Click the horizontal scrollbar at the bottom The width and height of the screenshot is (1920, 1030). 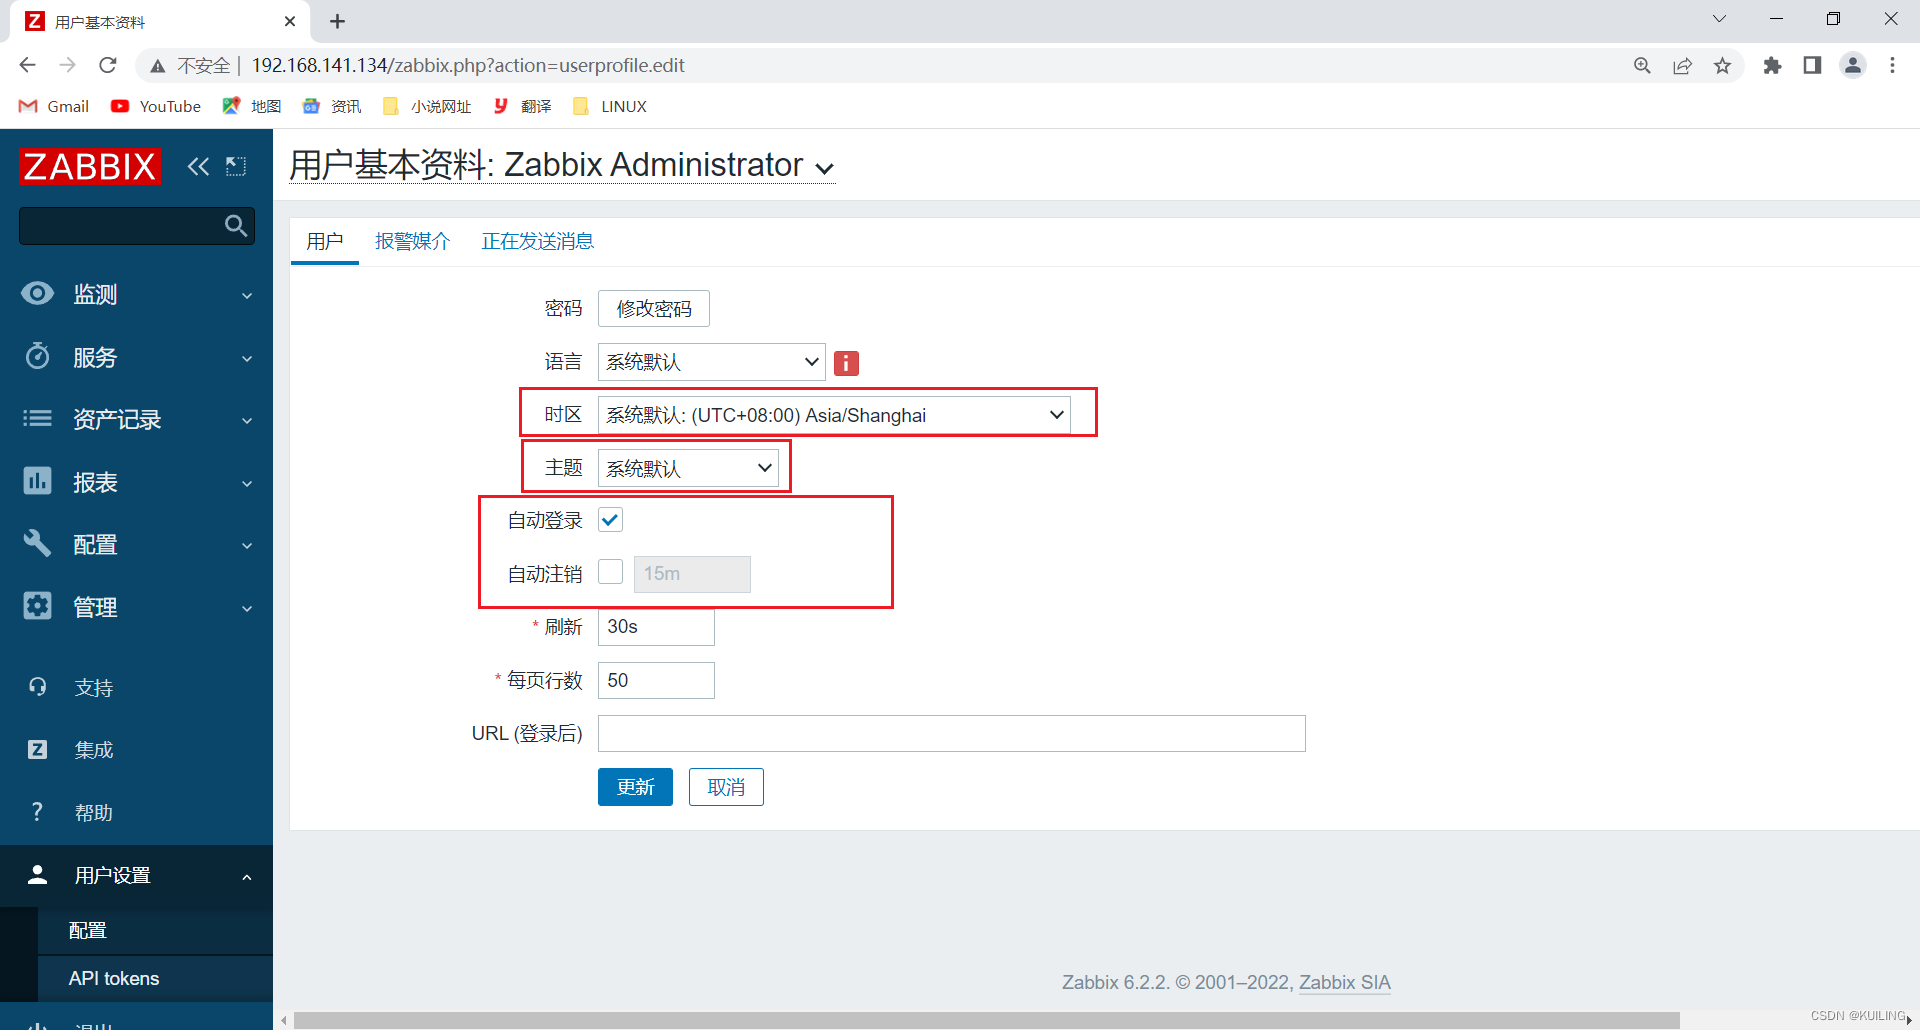[x=986, y=1020]
